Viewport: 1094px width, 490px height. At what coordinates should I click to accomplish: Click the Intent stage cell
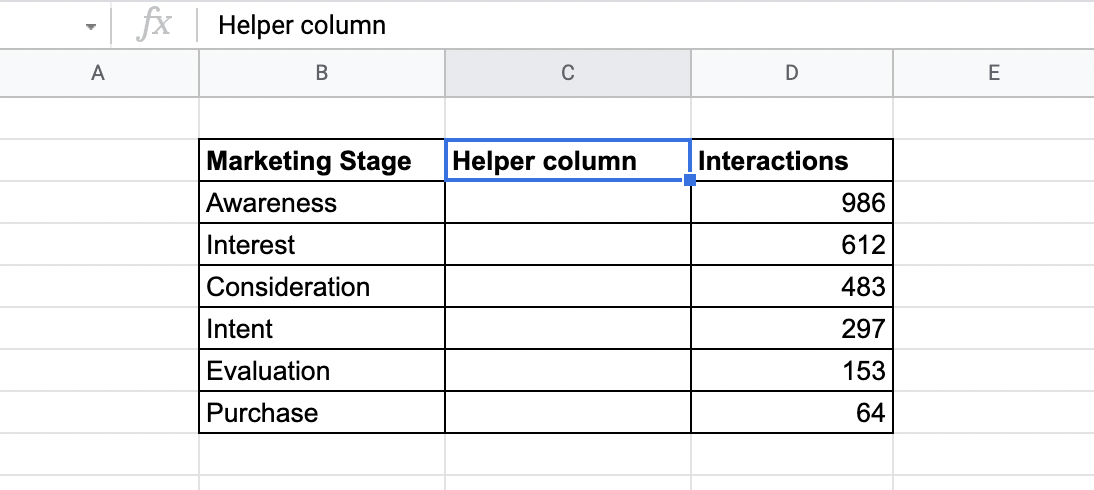pyautogui.click(x=321, y=329)
